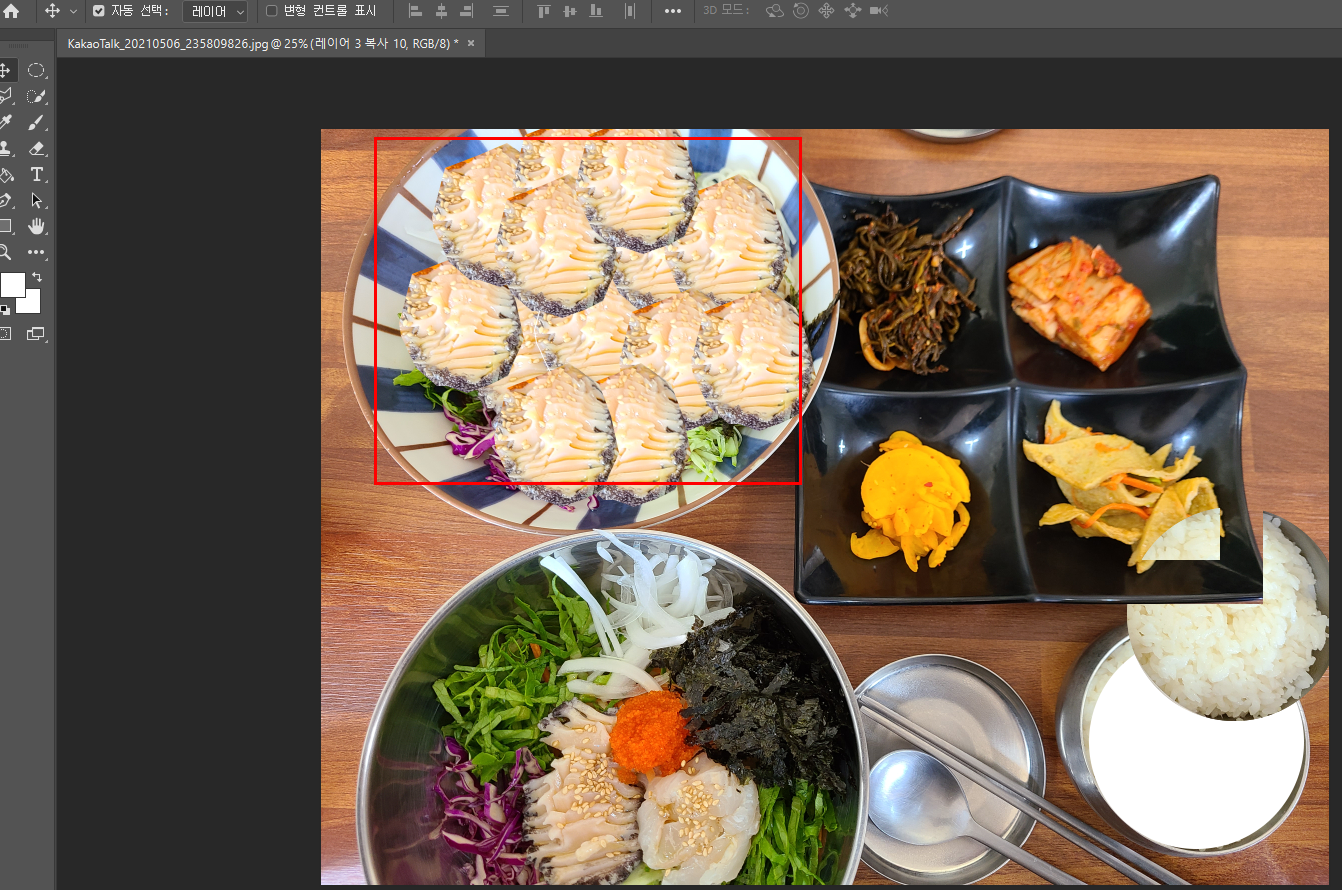The height and width of the screenshot is (890, 1342).
Task: Switch to KakaoTalk_20210506_235809826.jpg document tab
Action: point(263,44)
